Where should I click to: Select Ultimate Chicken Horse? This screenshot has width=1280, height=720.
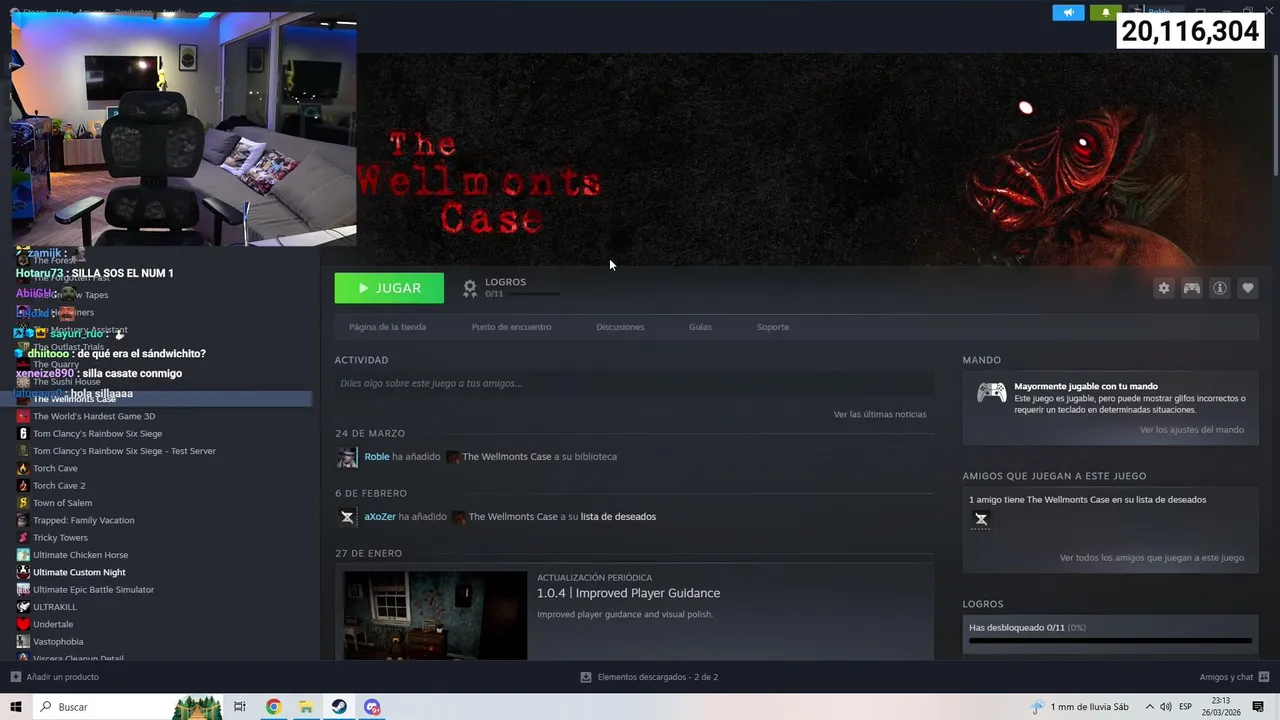(80, 555)
